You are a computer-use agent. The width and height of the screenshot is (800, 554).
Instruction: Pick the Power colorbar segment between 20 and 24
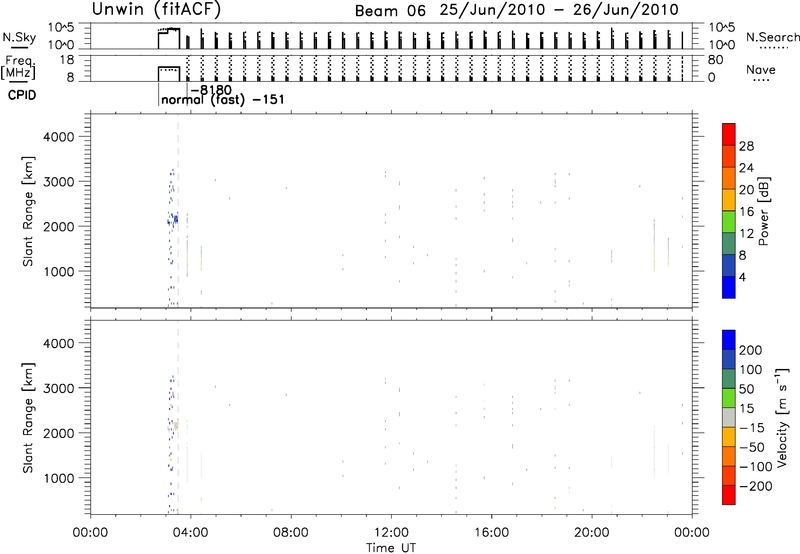[729, 178]
